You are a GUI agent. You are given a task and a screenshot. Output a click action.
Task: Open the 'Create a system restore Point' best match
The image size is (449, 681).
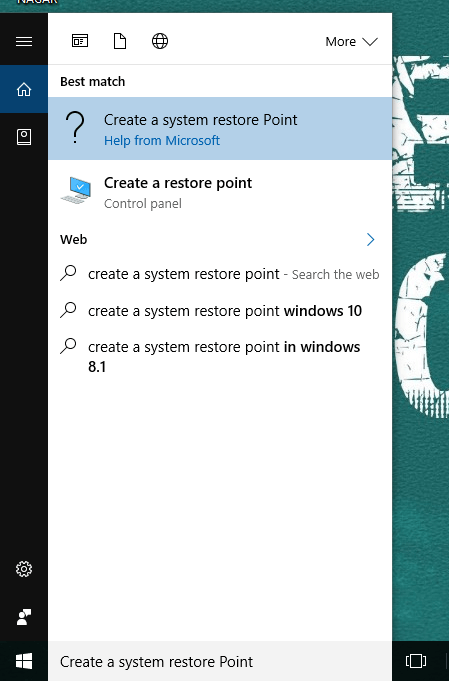[x=220, y=129]
